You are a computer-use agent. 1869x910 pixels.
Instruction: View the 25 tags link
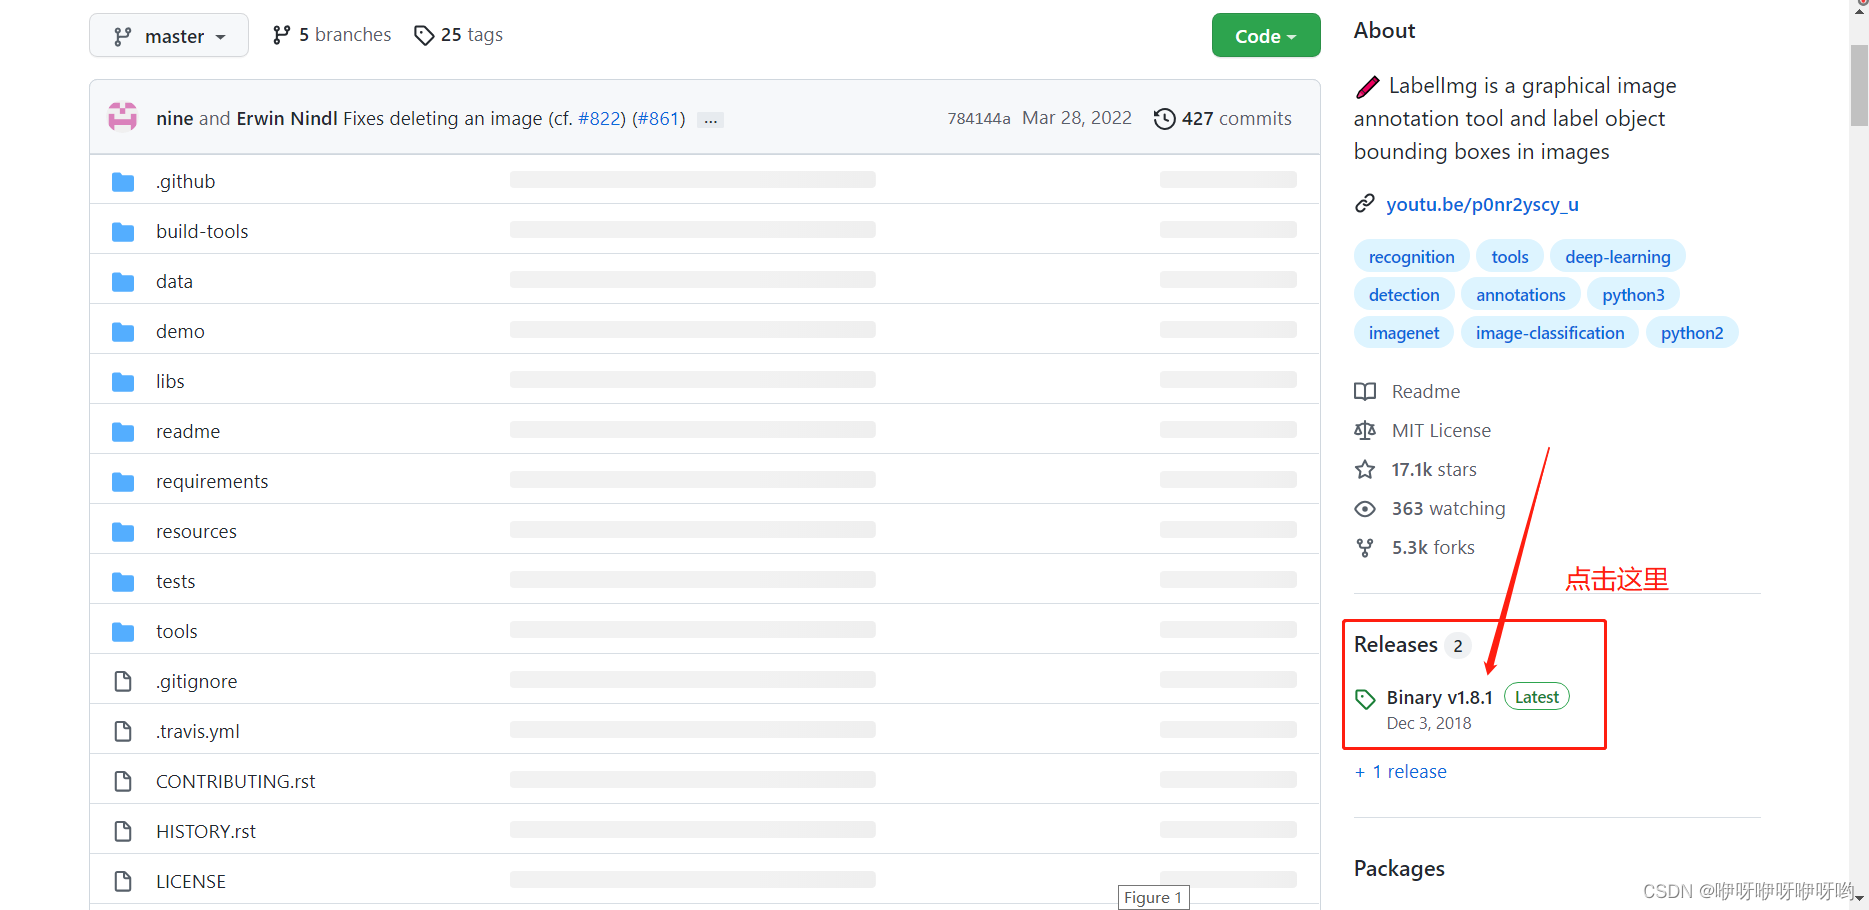coord(459,35)
